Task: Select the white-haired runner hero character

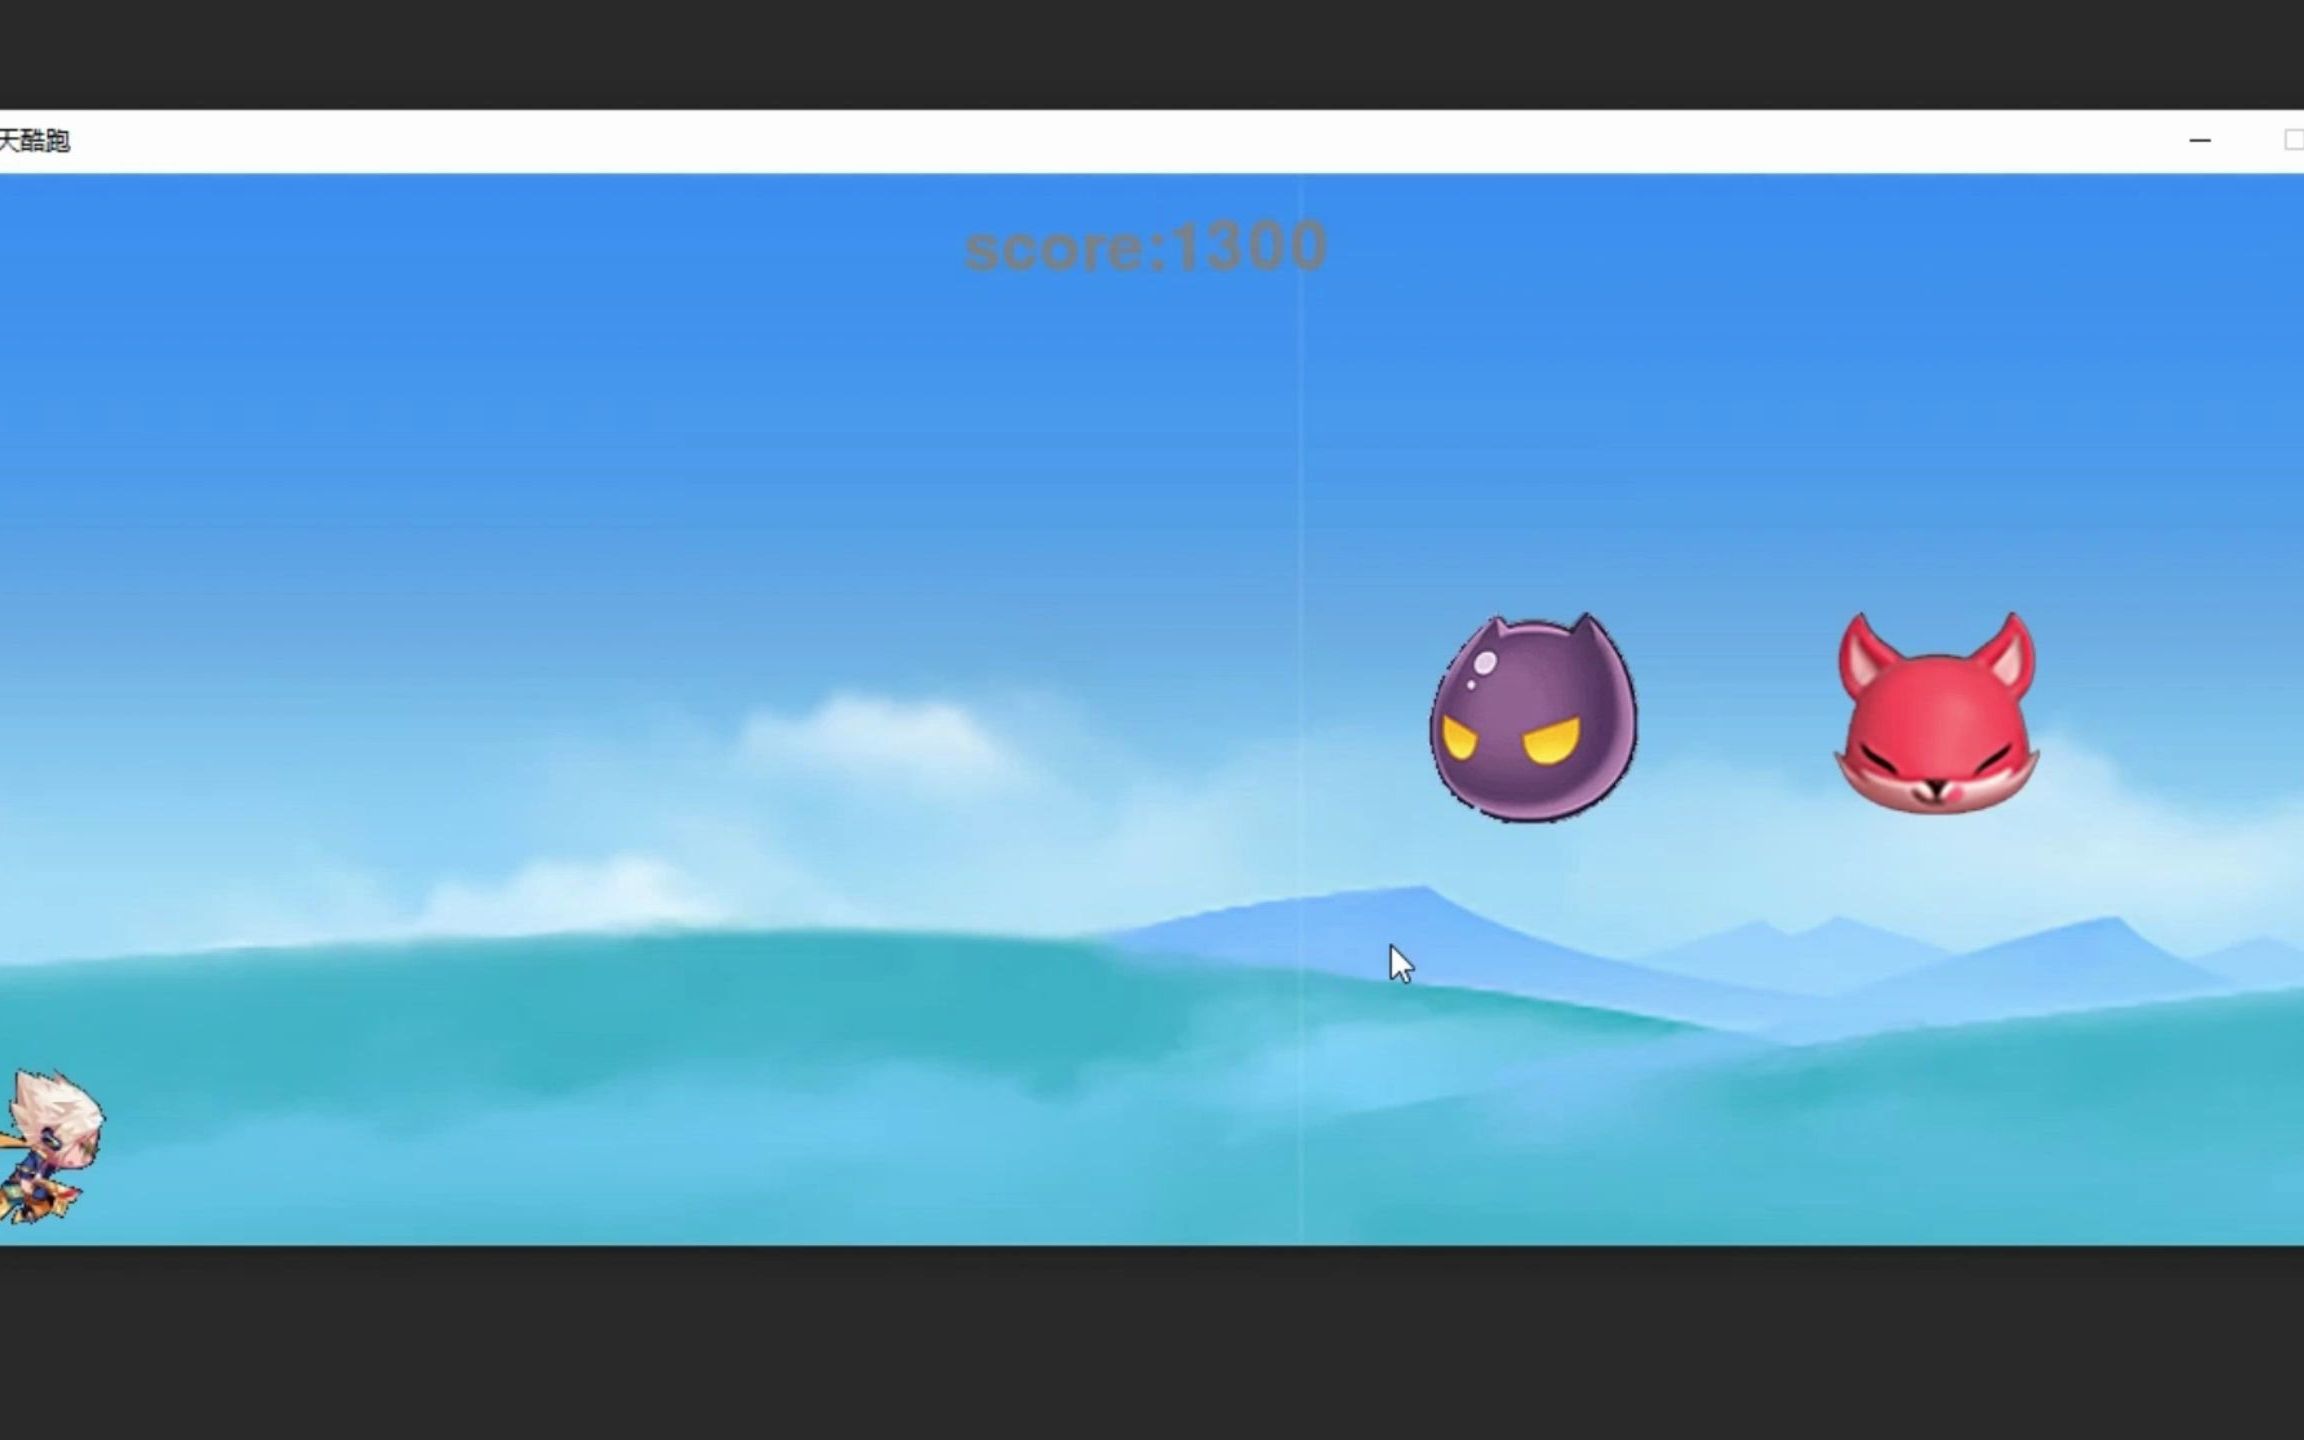Action: (x=50, y=1146)
